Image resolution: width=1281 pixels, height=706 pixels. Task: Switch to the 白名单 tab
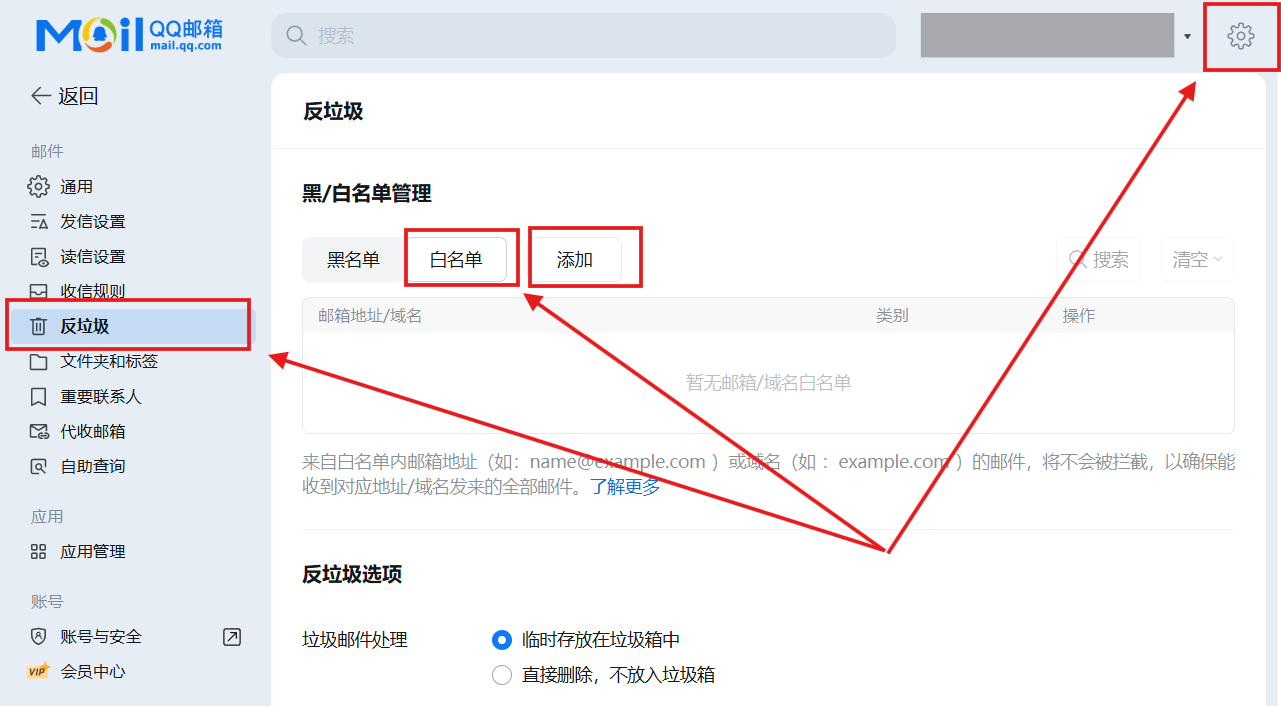click(x=456, y=260)
